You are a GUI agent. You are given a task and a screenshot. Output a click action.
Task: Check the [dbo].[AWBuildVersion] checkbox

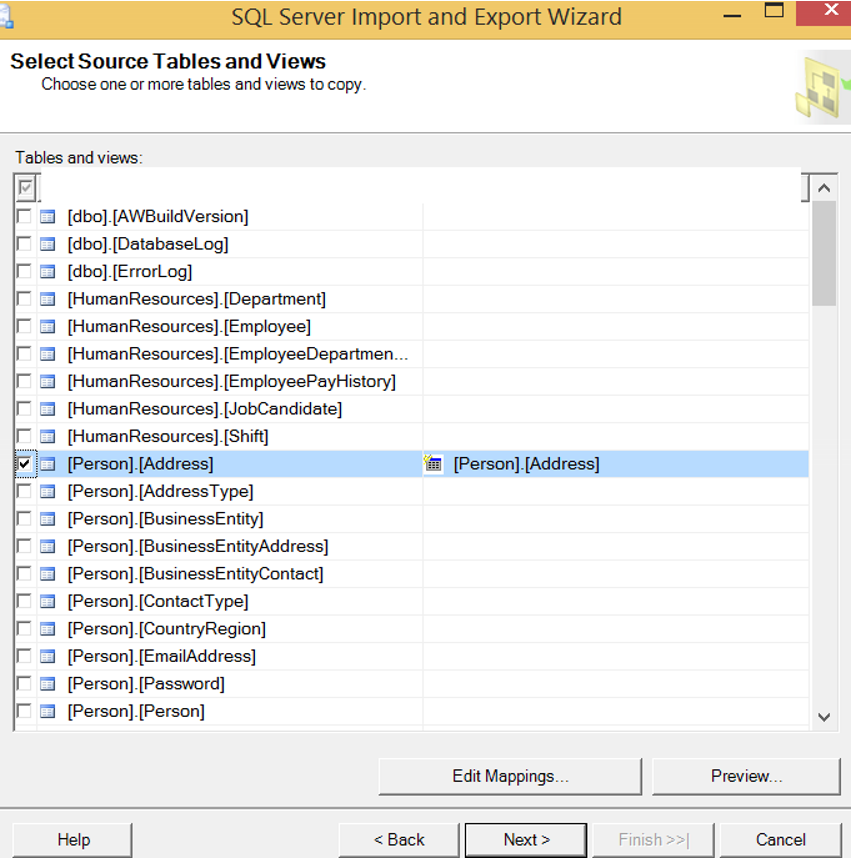click(24, 216)
